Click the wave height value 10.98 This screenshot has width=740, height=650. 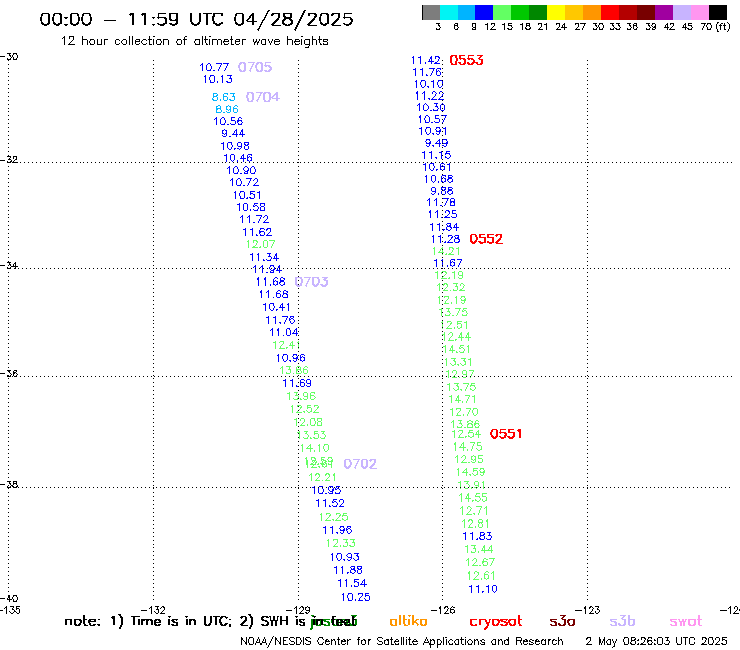pyautogui.click(x=235, y=146)
